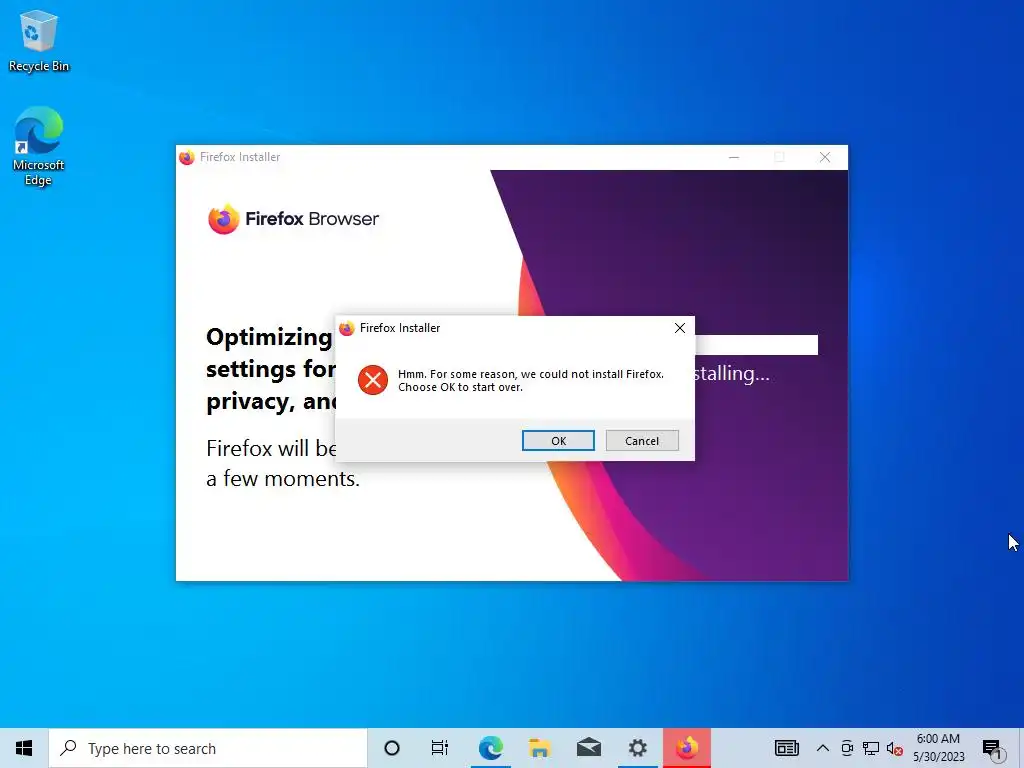Click the Meet Now tray icon
Image resolution: width=1024 pixels, height=768 pixels.
point(847,748)
